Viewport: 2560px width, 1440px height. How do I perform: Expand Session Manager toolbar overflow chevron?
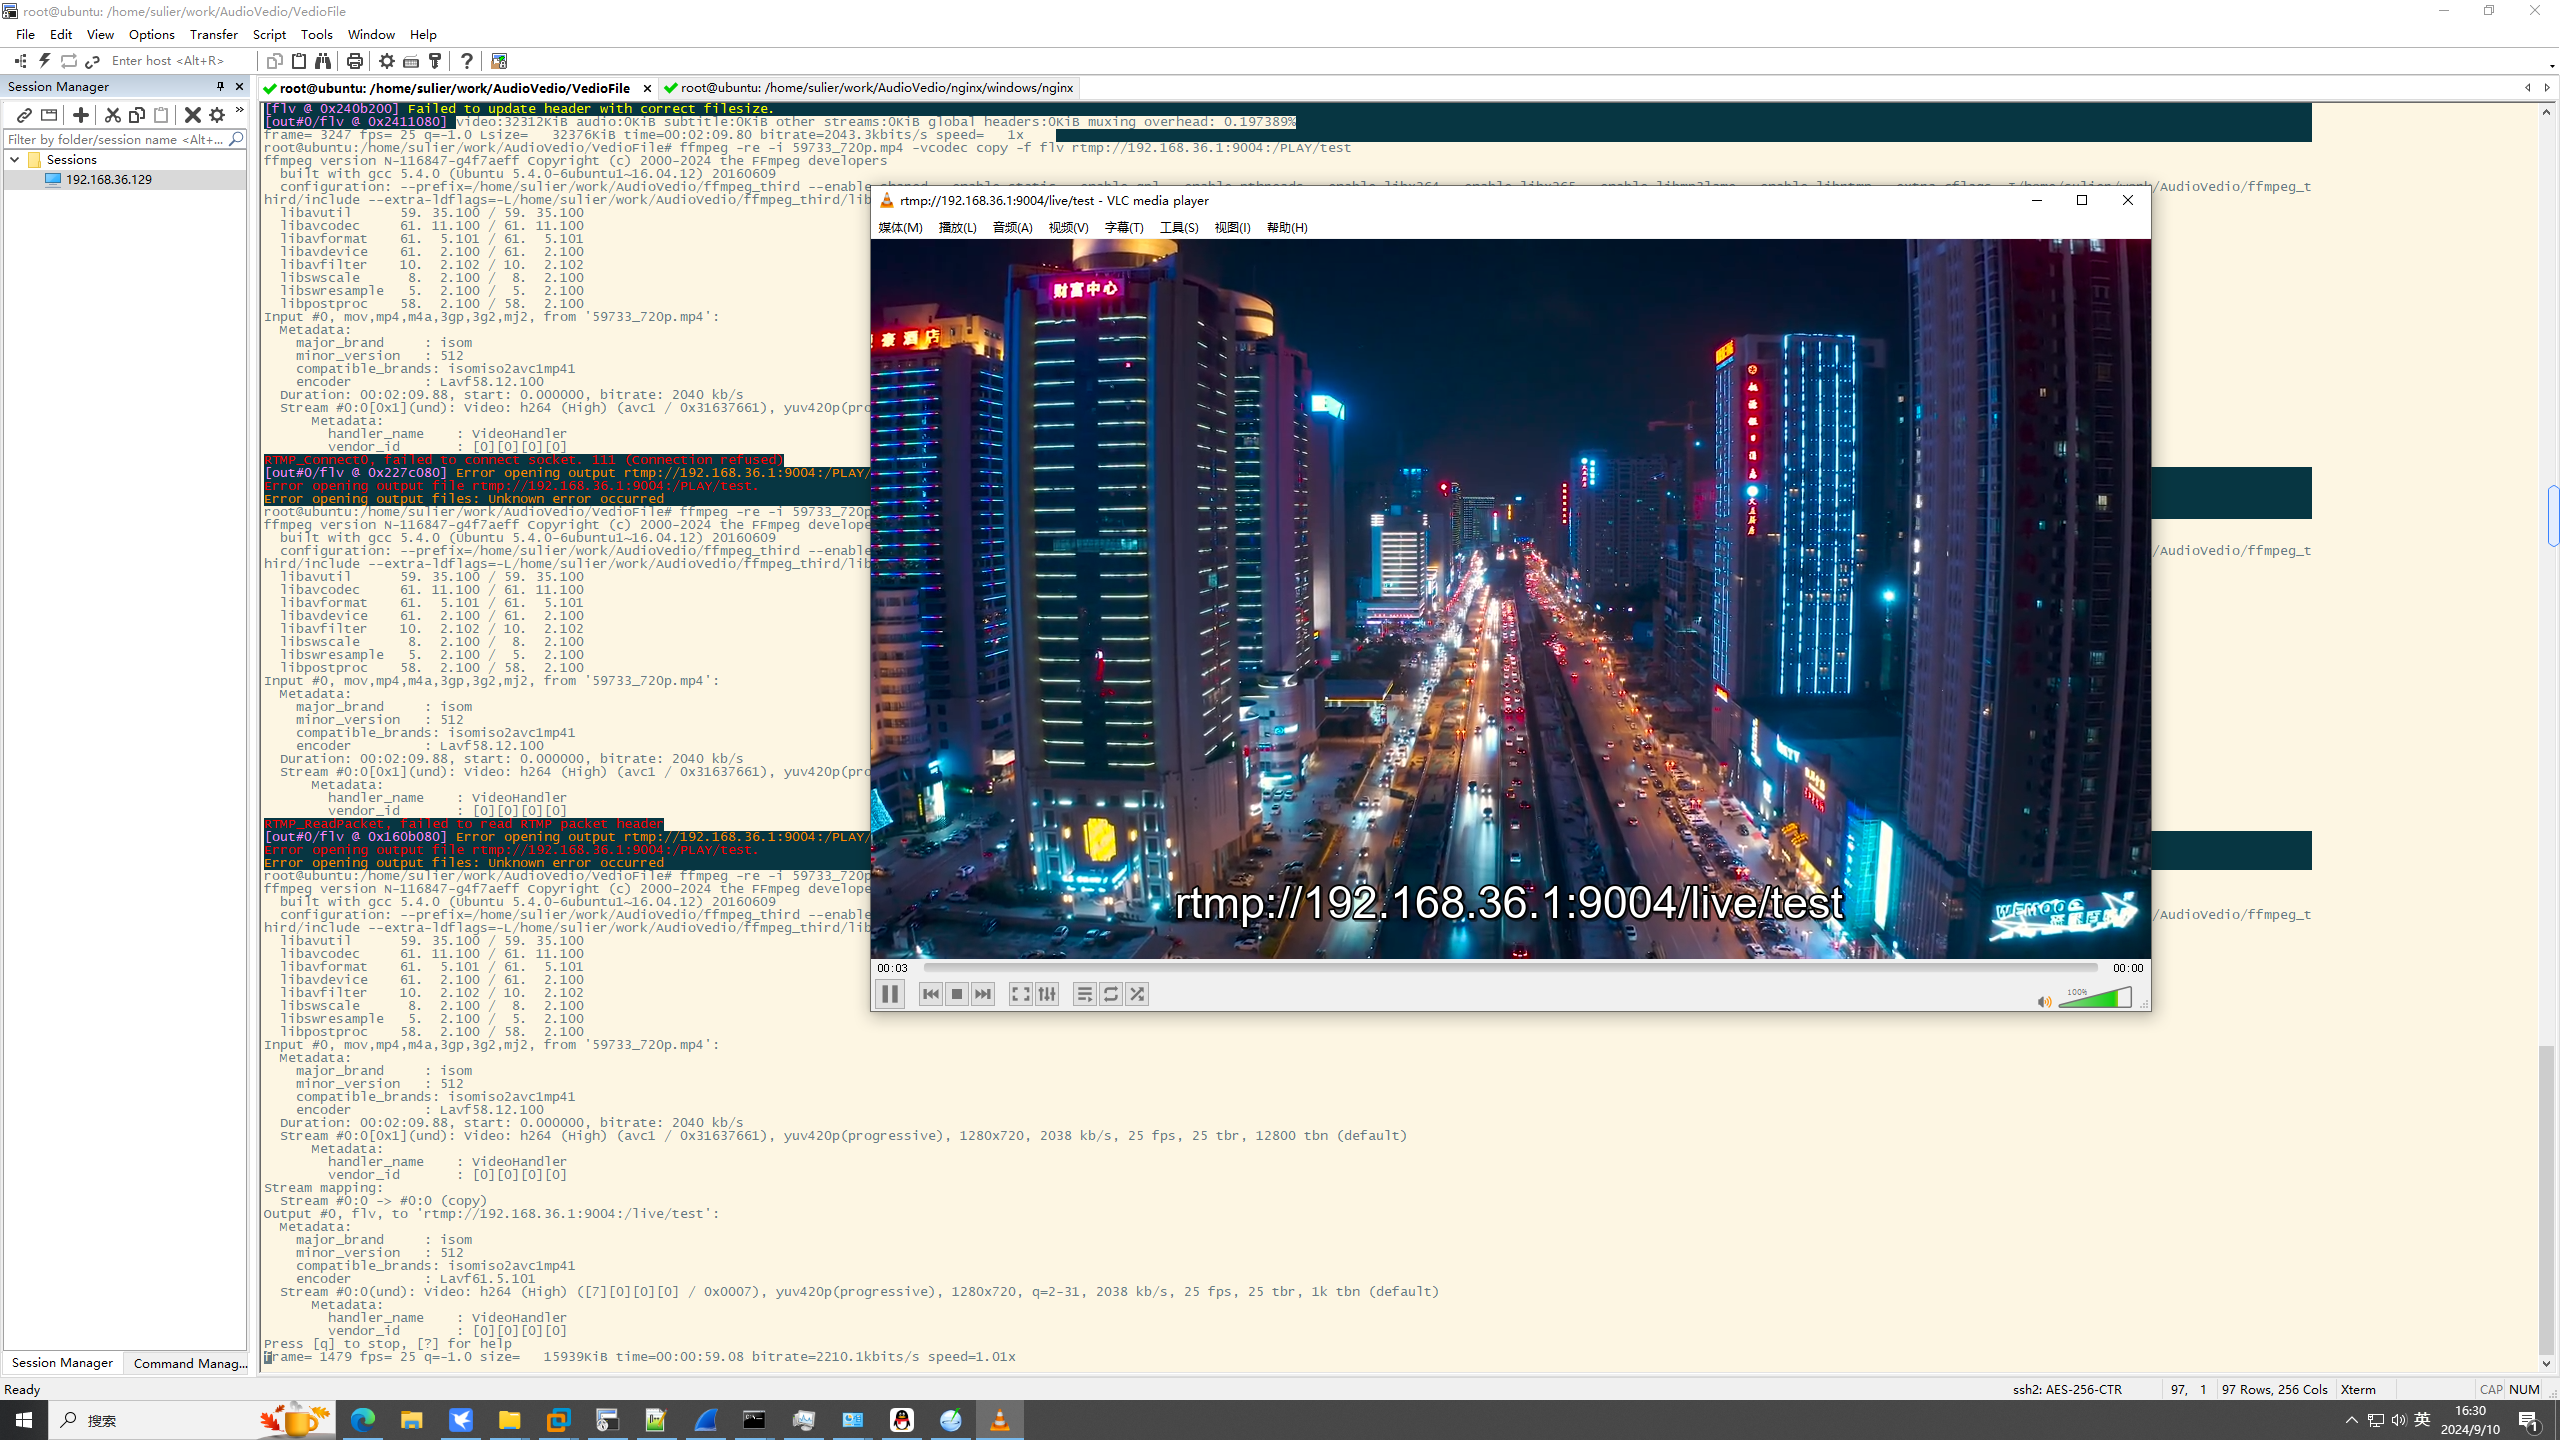pos(240,111)
